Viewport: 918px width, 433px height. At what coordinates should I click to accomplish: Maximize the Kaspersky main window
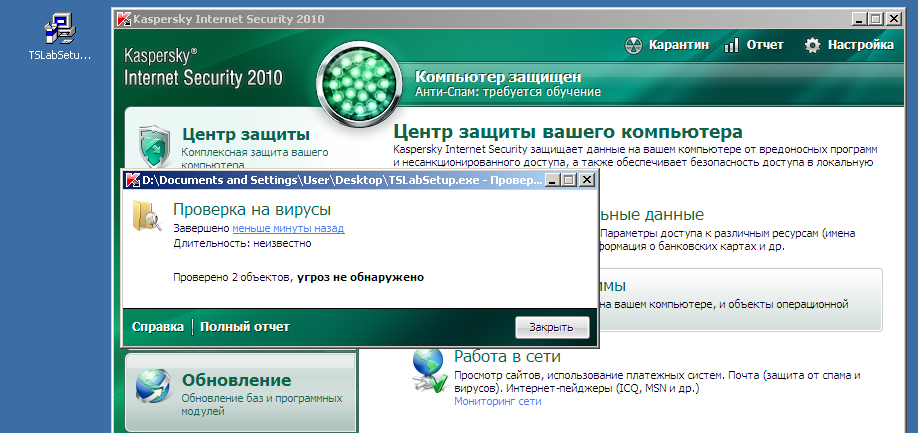pos(875,19)
